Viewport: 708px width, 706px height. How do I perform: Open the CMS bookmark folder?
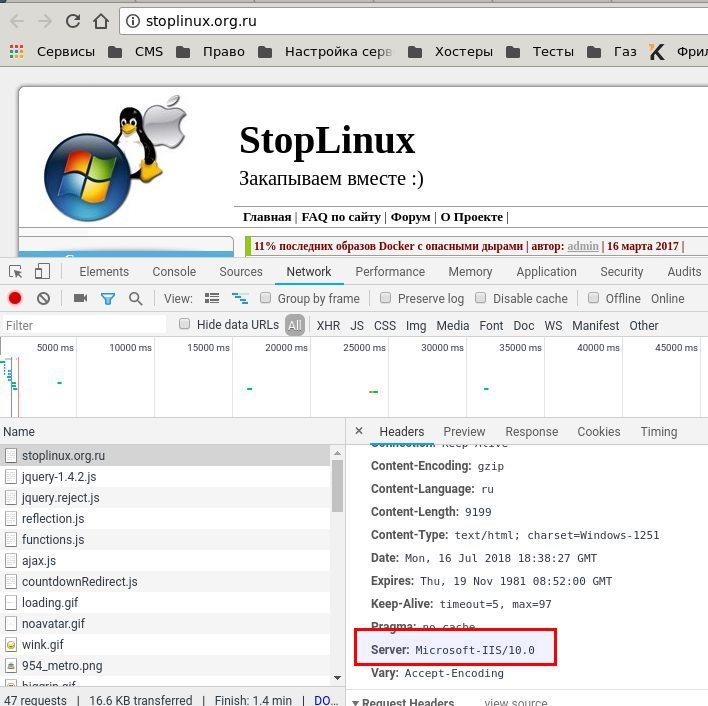tap(135, 52)
